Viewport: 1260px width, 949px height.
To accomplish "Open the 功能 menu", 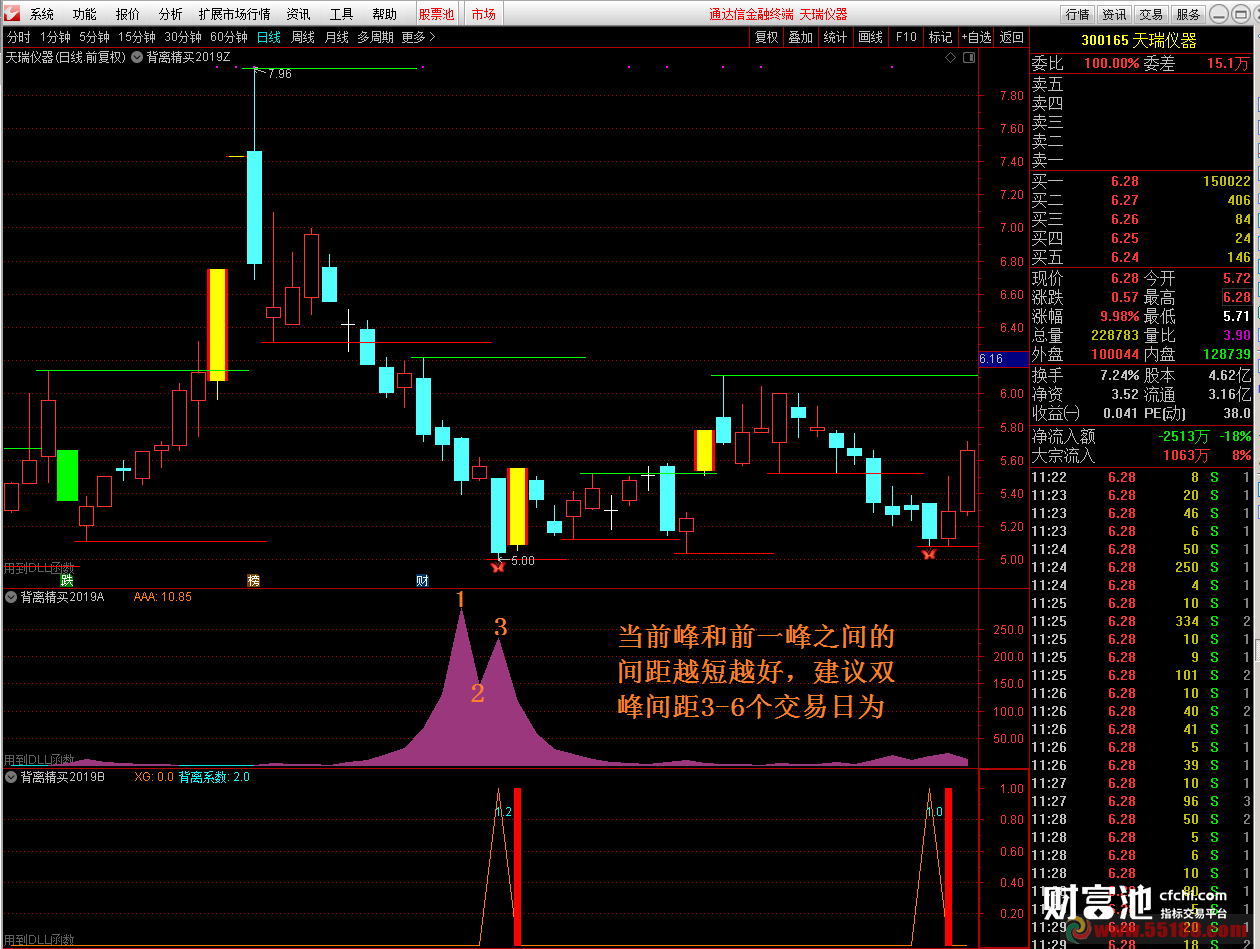I will pos(85,14).
